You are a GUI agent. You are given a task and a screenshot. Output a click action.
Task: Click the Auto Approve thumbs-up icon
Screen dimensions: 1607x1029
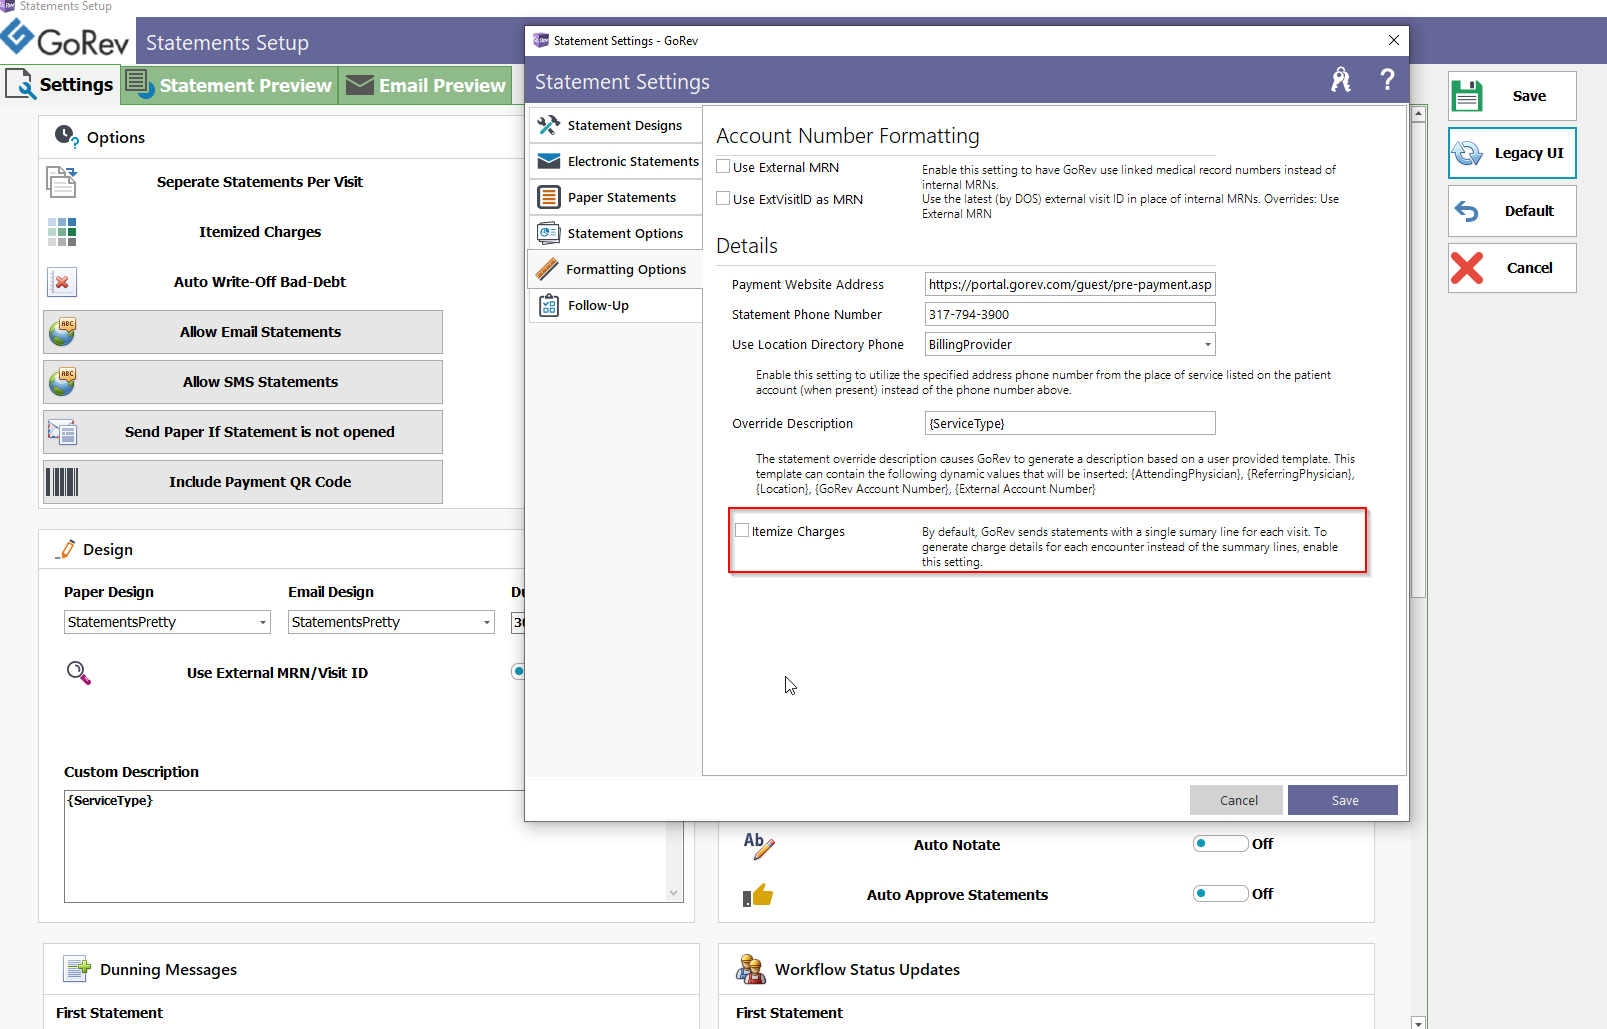point(758,895)
